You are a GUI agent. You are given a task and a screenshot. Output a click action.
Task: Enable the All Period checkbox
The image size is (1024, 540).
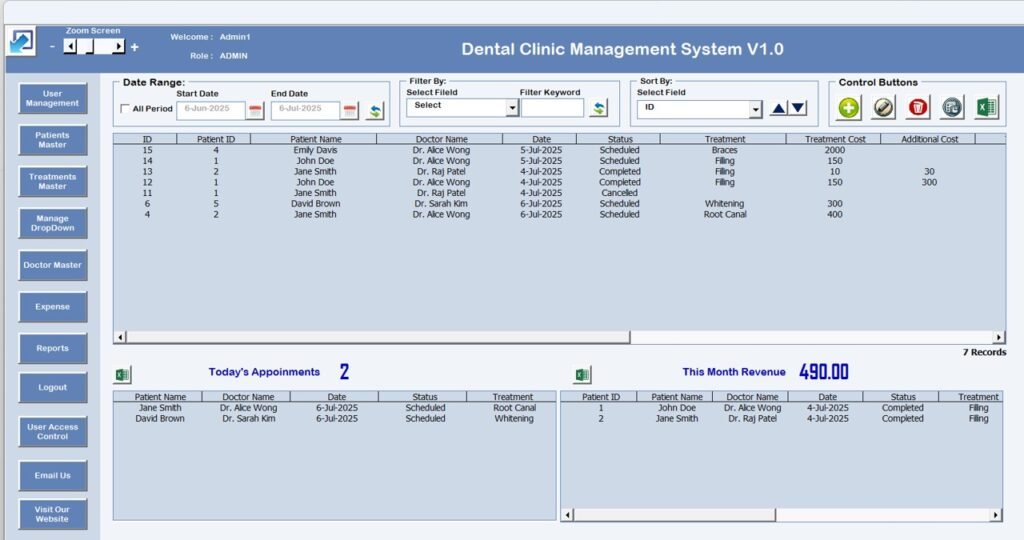(x=125, y=109)
